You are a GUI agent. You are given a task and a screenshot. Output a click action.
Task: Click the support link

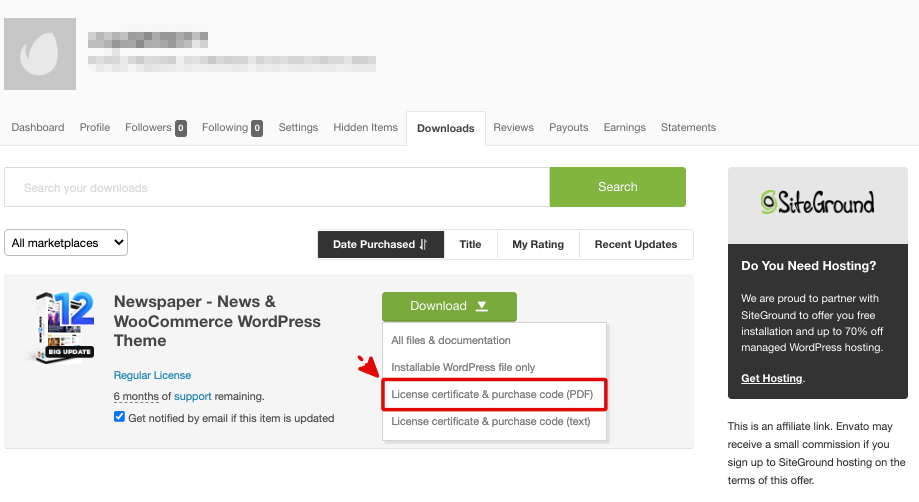[x=193, y=397]
